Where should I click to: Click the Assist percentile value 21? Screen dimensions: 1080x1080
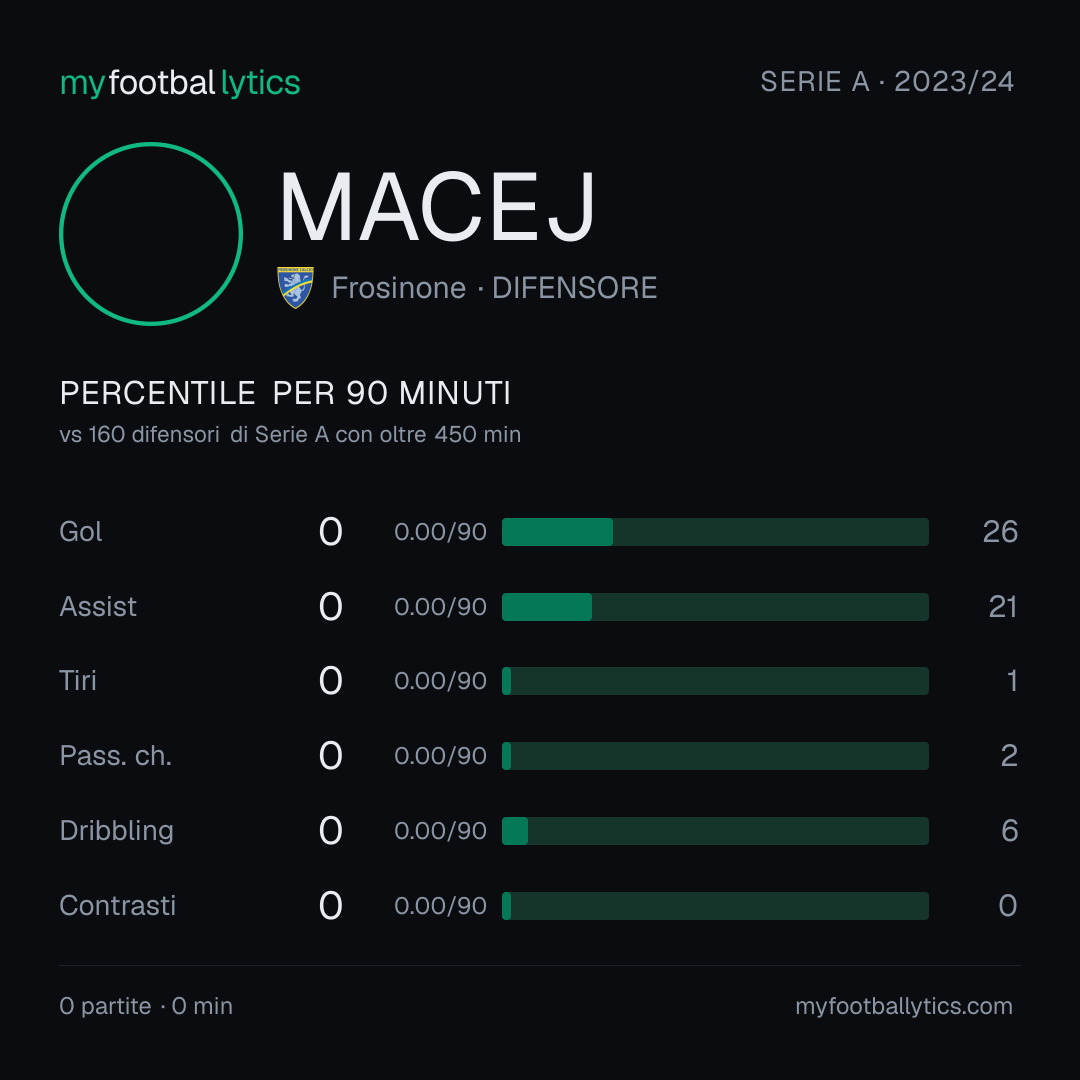[x=1003, y=607]
